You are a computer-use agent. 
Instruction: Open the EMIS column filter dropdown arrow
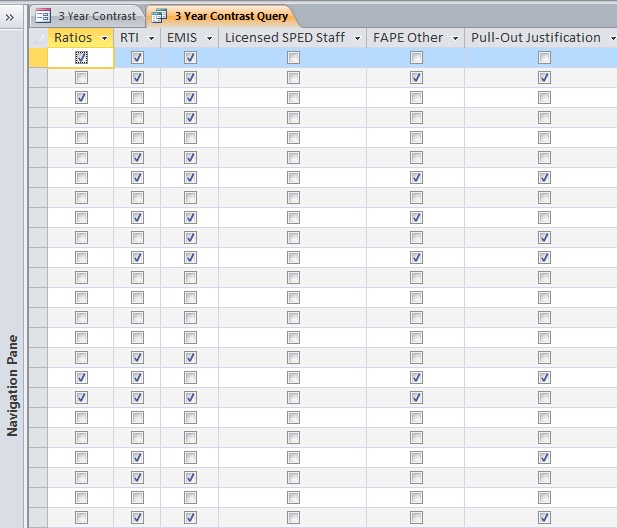tap(209, 39)
